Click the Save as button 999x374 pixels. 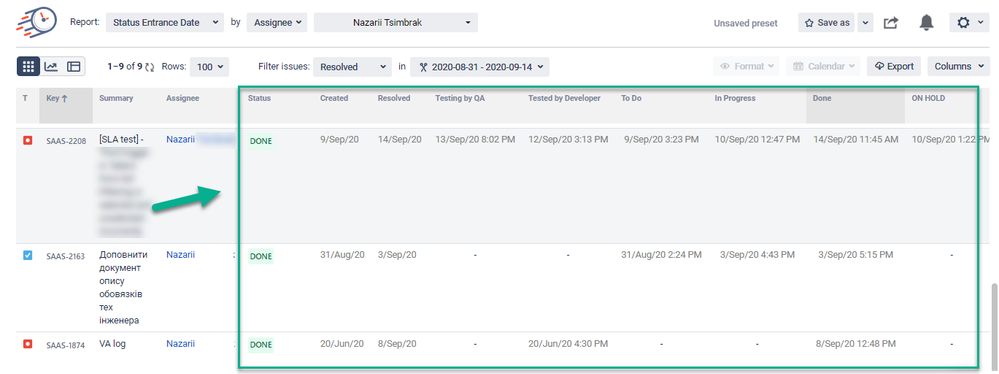click(827, 22)
